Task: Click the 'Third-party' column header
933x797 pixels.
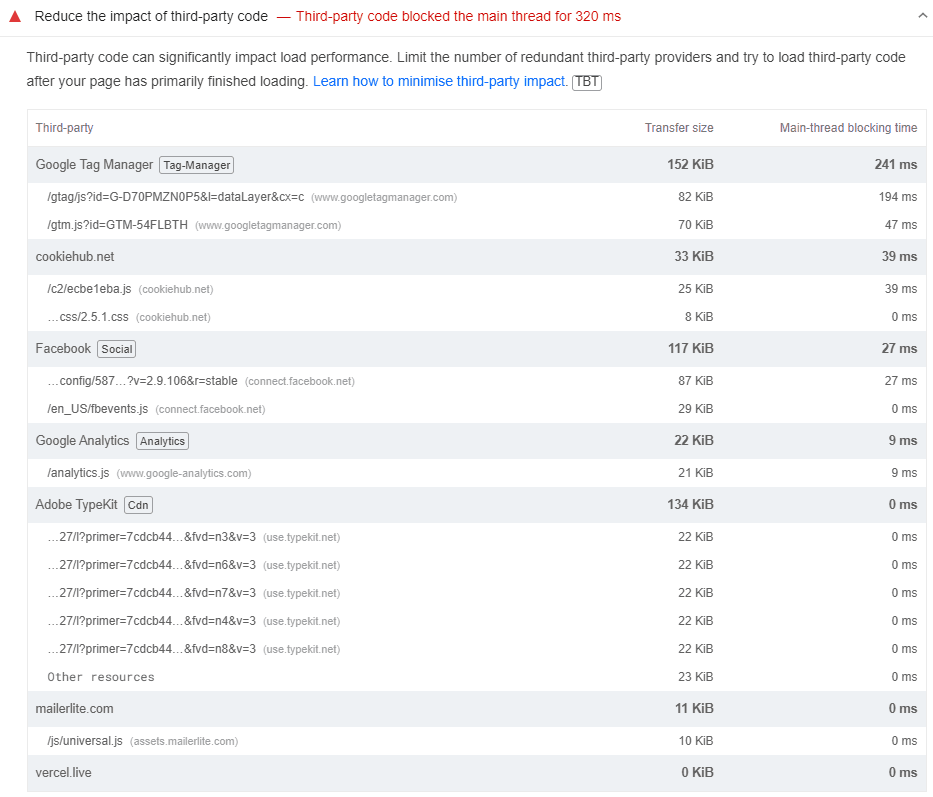Action: pos(64,128)
